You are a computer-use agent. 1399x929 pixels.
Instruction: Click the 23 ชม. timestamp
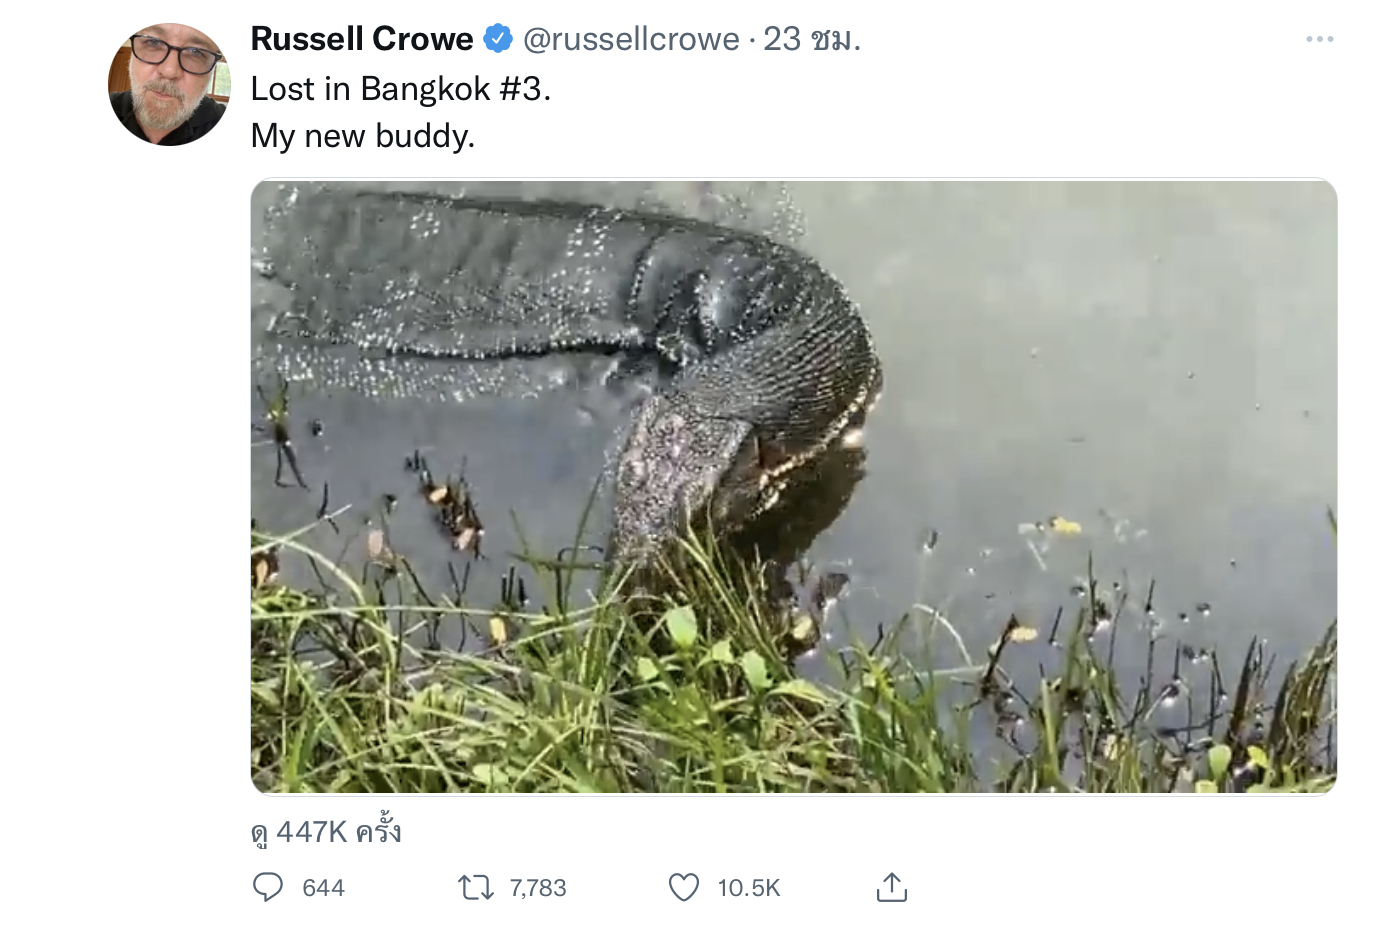pos(812,39)
